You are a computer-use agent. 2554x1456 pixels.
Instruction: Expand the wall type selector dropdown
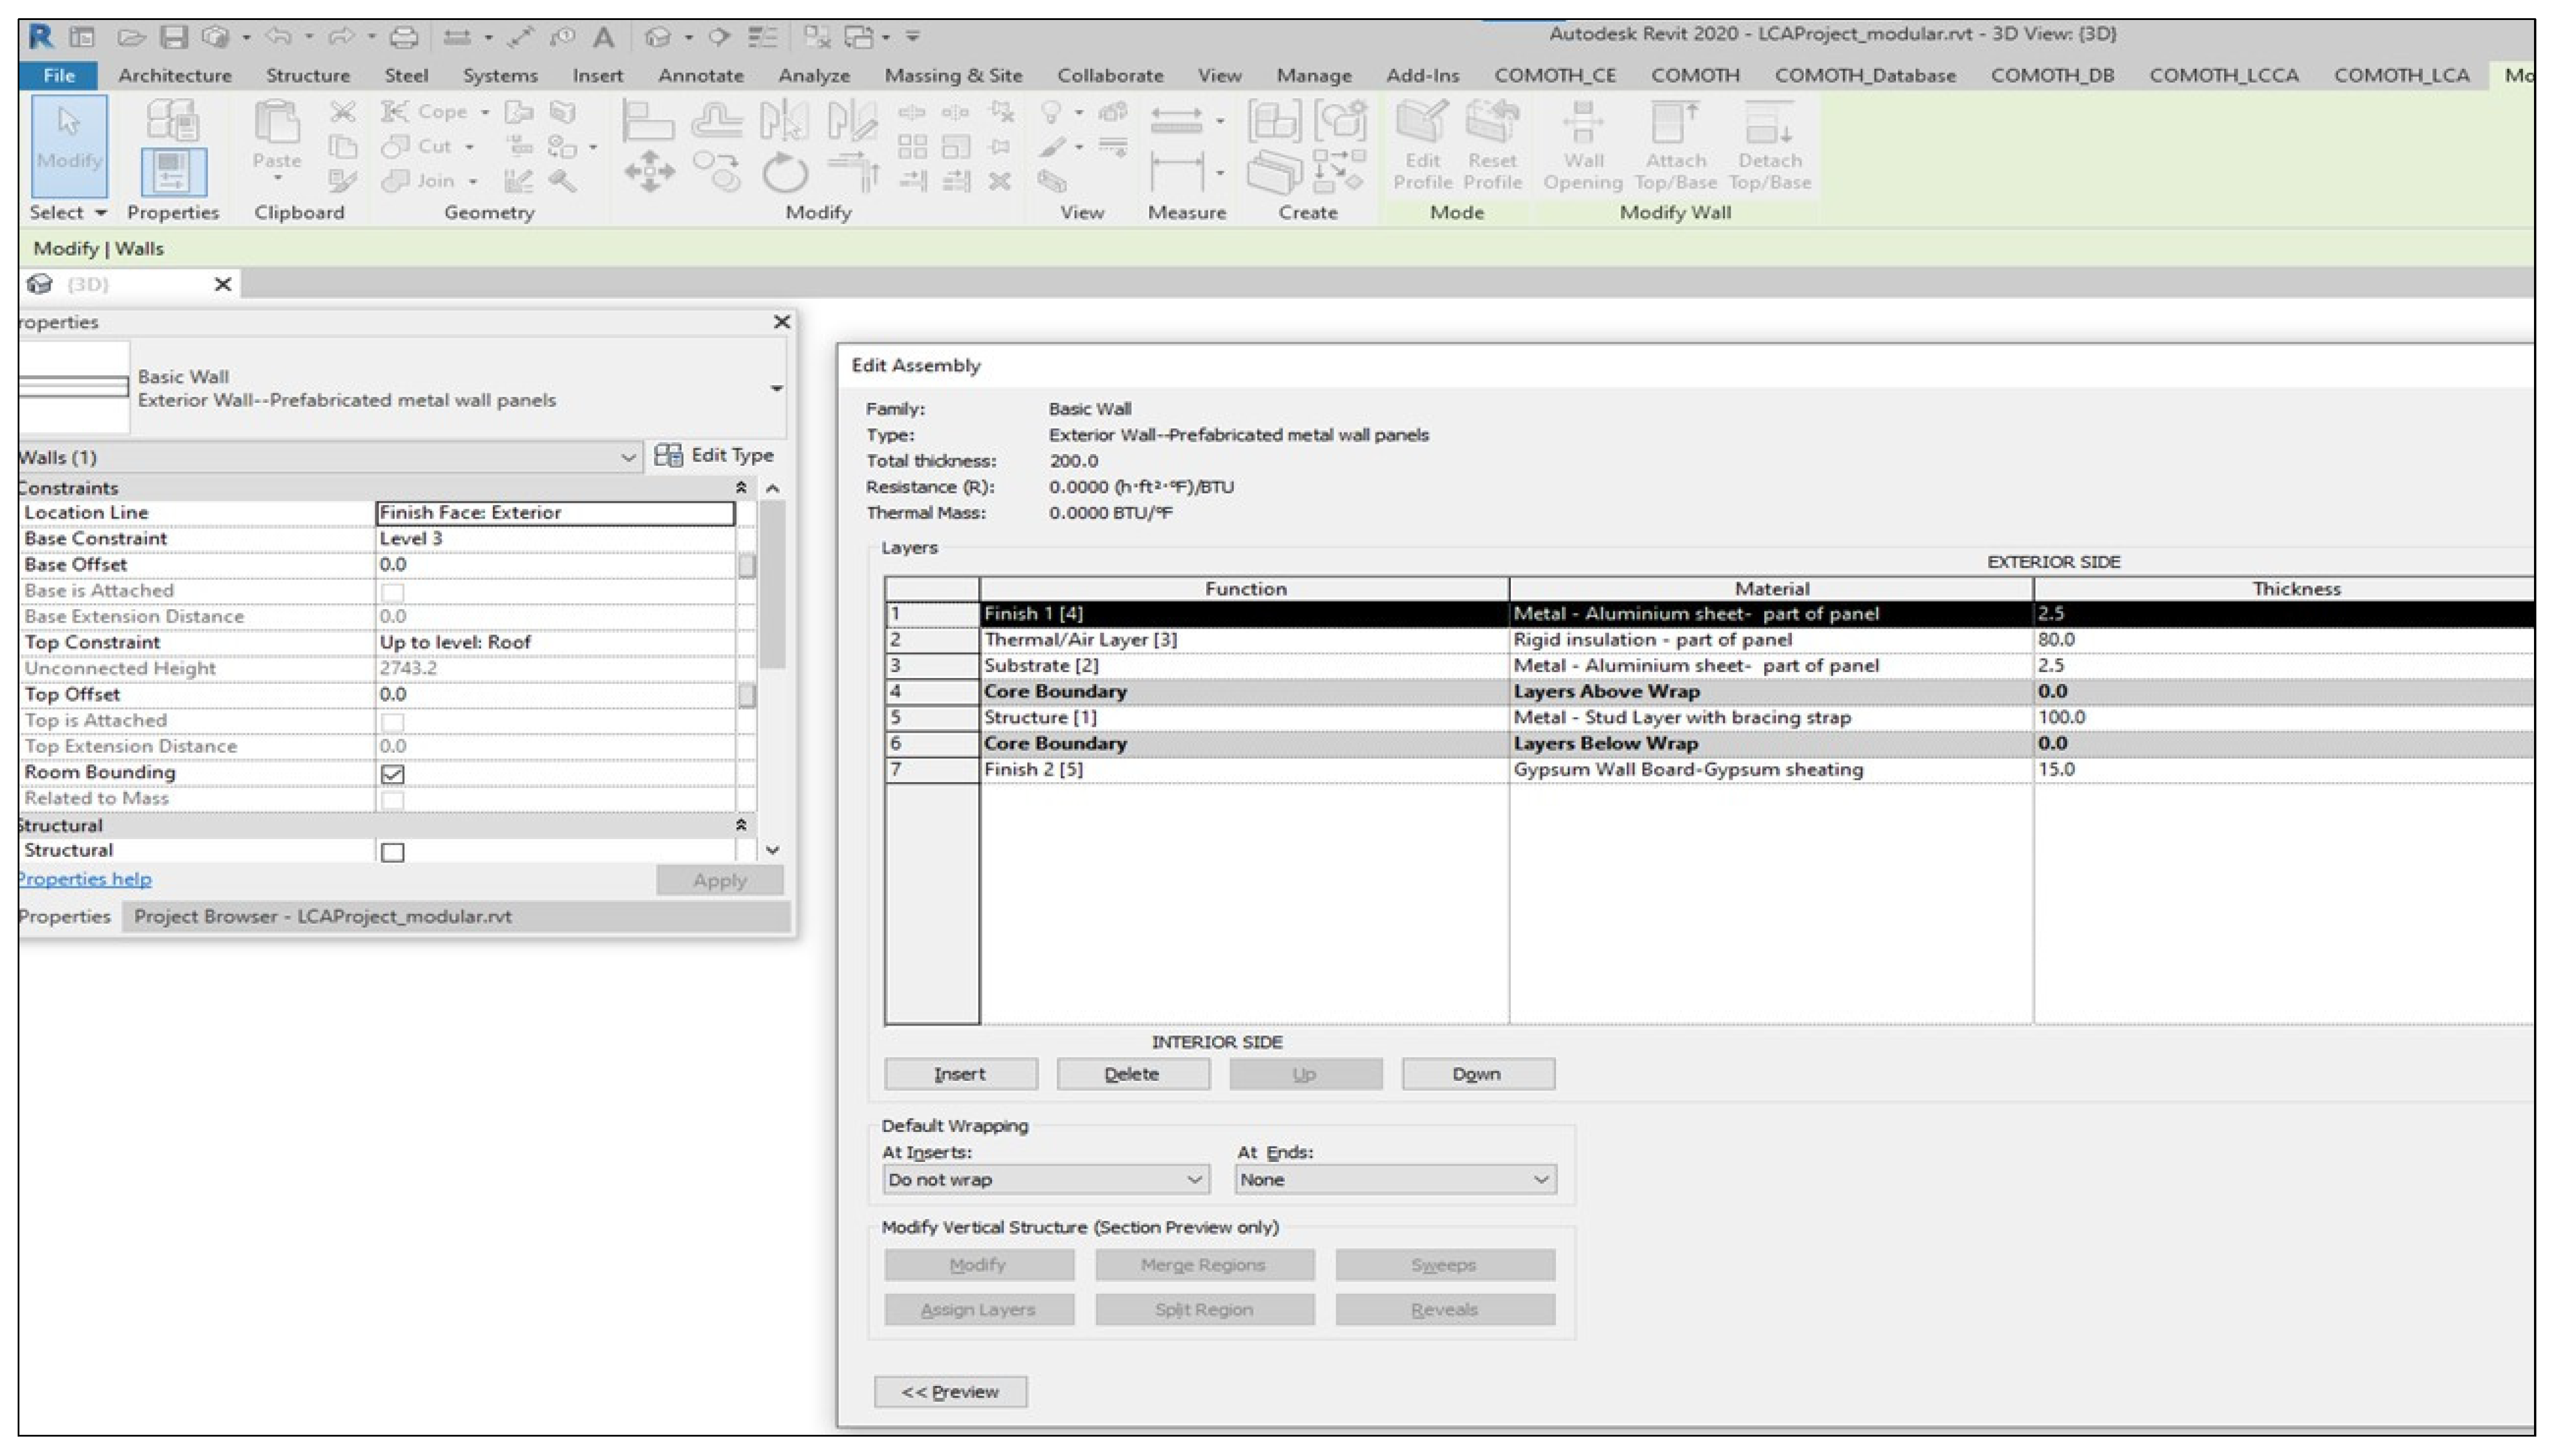(776, 389)
